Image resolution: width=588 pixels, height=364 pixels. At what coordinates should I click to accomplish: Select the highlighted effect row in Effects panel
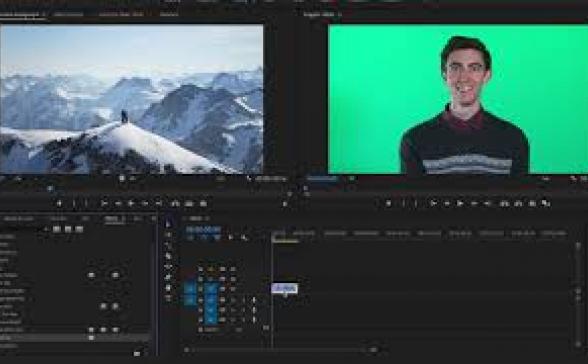point(75,338)
